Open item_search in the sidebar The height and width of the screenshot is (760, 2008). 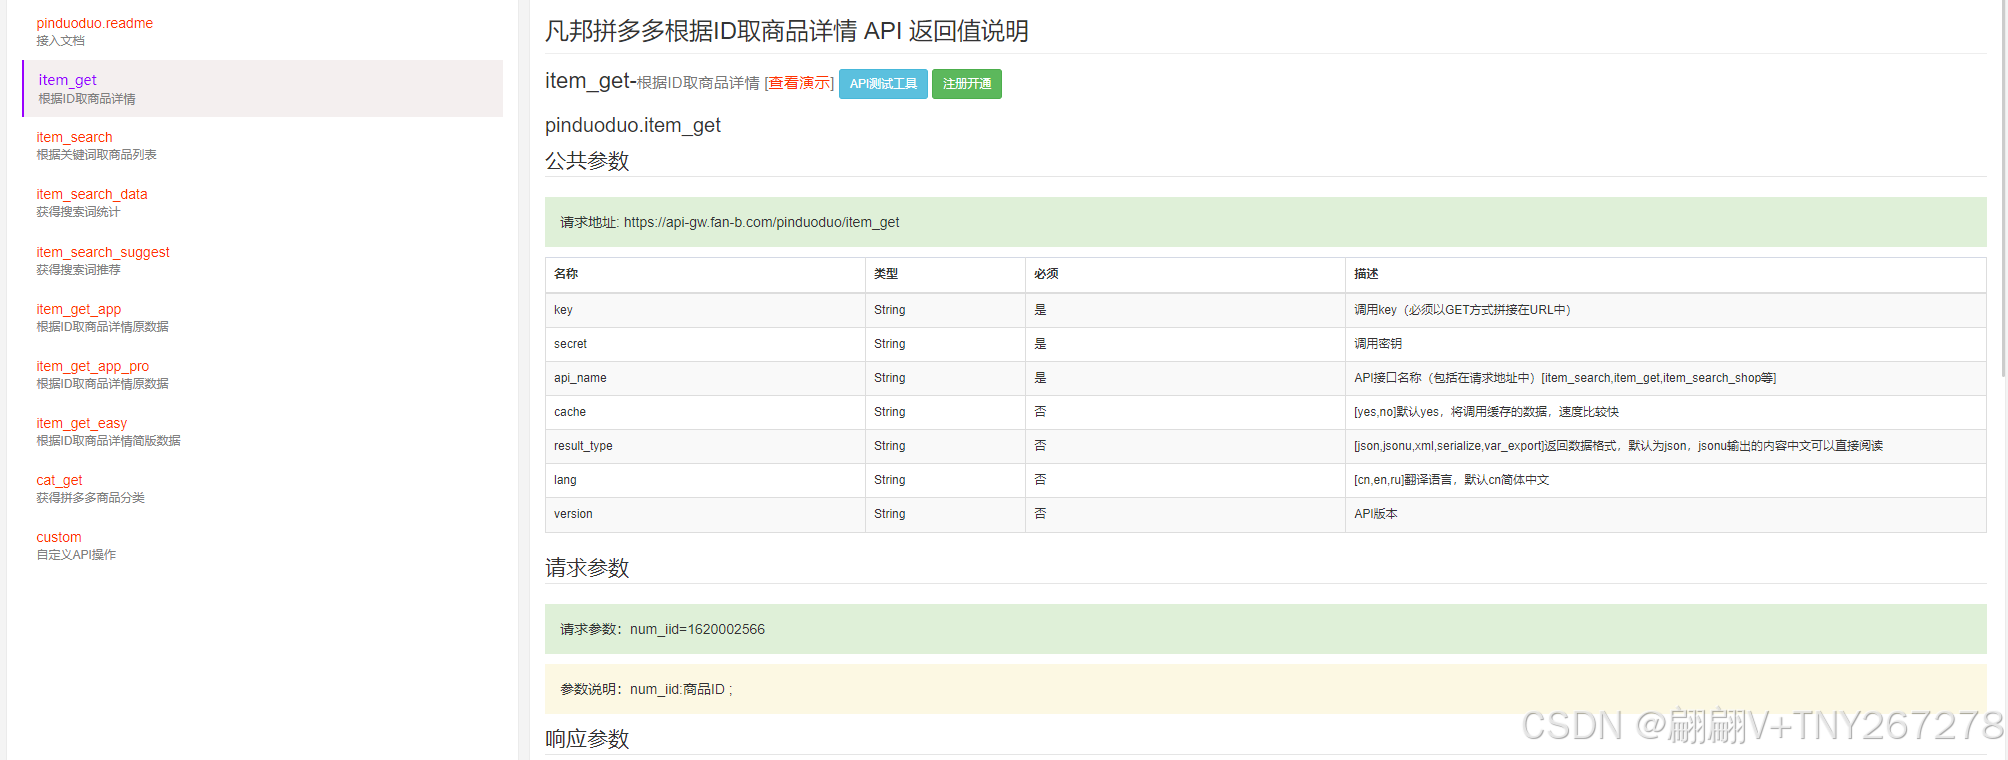(74, 137)
